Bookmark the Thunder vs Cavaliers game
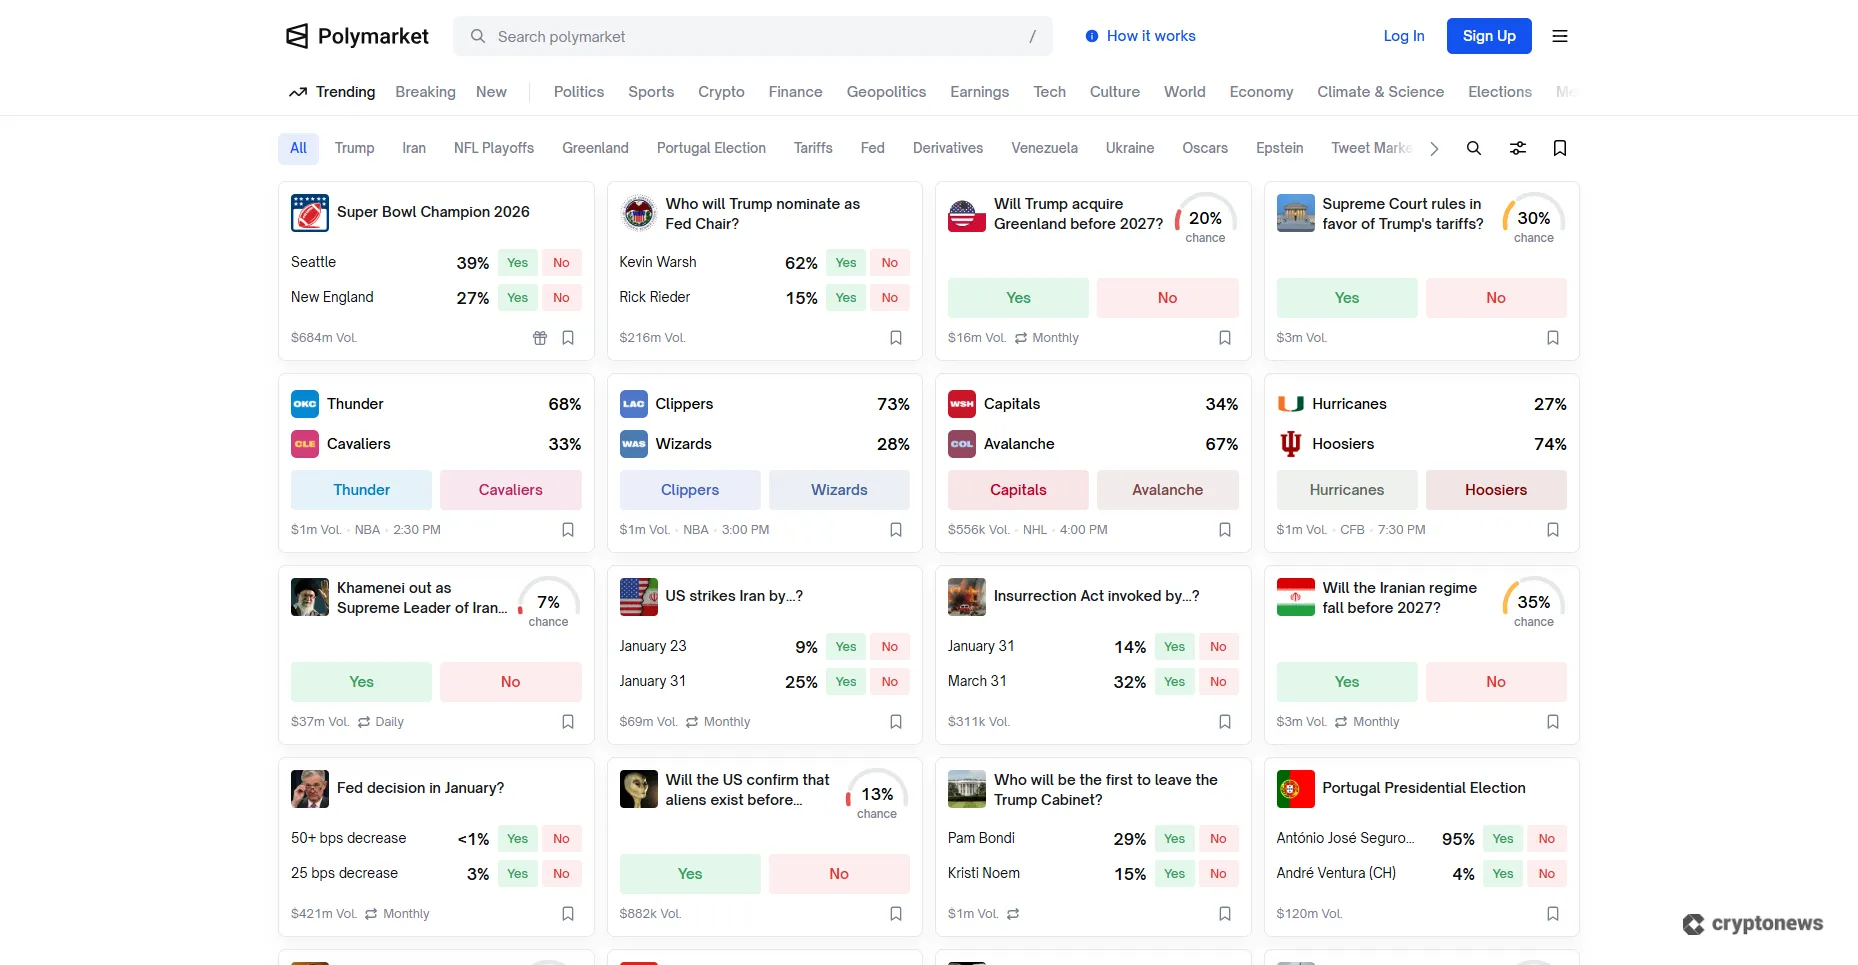The width and height of the screenshot is (1858, 965). (568, 530)
